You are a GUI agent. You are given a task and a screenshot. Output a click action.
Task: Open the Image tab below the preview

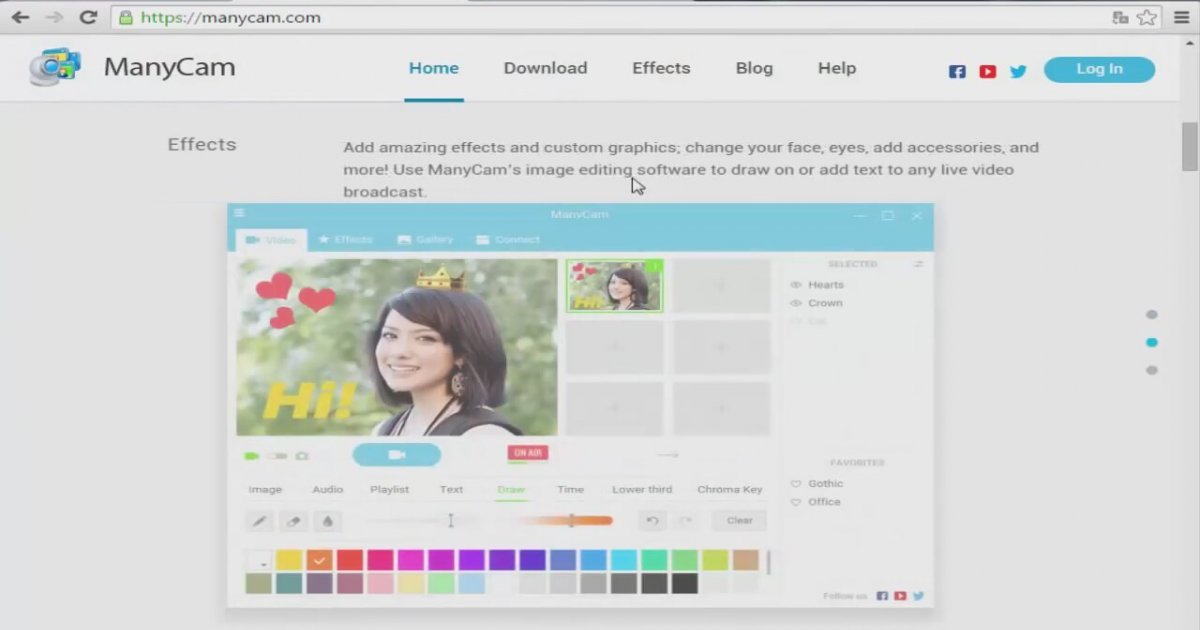click(265, 490)
